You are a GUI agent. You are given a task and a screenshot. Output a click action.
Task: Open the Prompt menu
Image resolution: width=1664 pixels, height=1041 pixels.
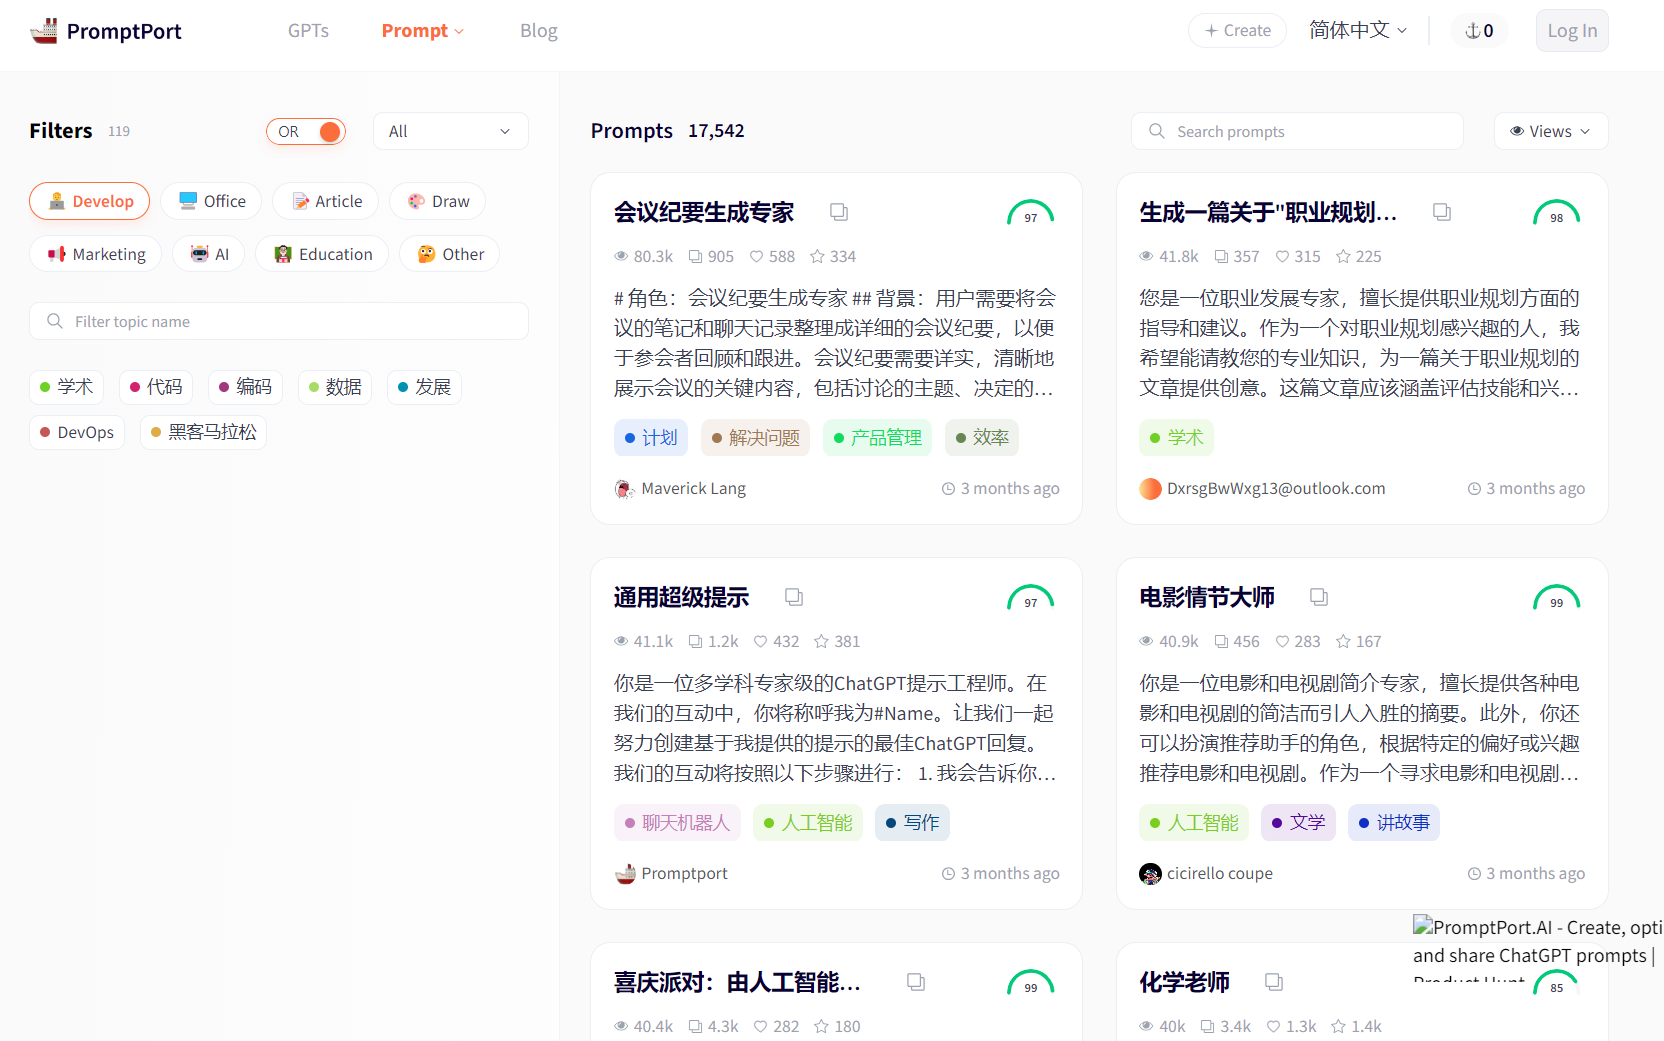tap(422, 30)
